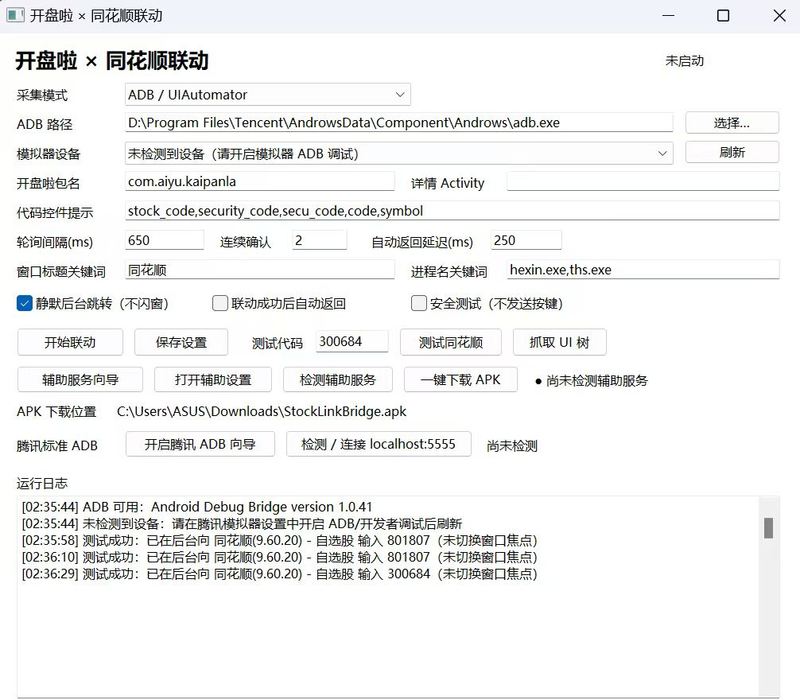The image size is (800, 700).
Task: Click 一键下载 APK button
Action: point(461,380)
